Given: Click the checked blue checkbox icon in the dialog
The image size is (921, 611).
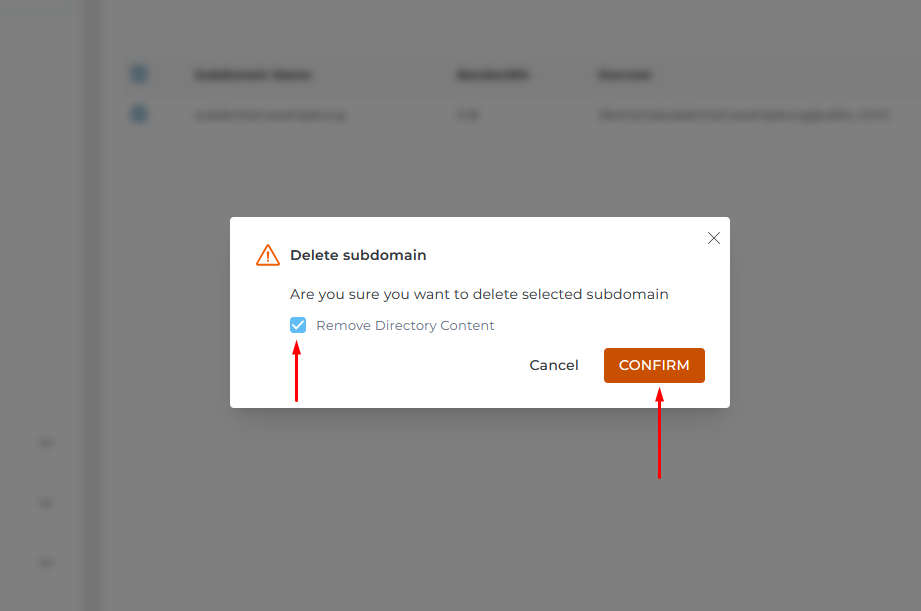Looking at the screenshot, I should coord(298,325).
